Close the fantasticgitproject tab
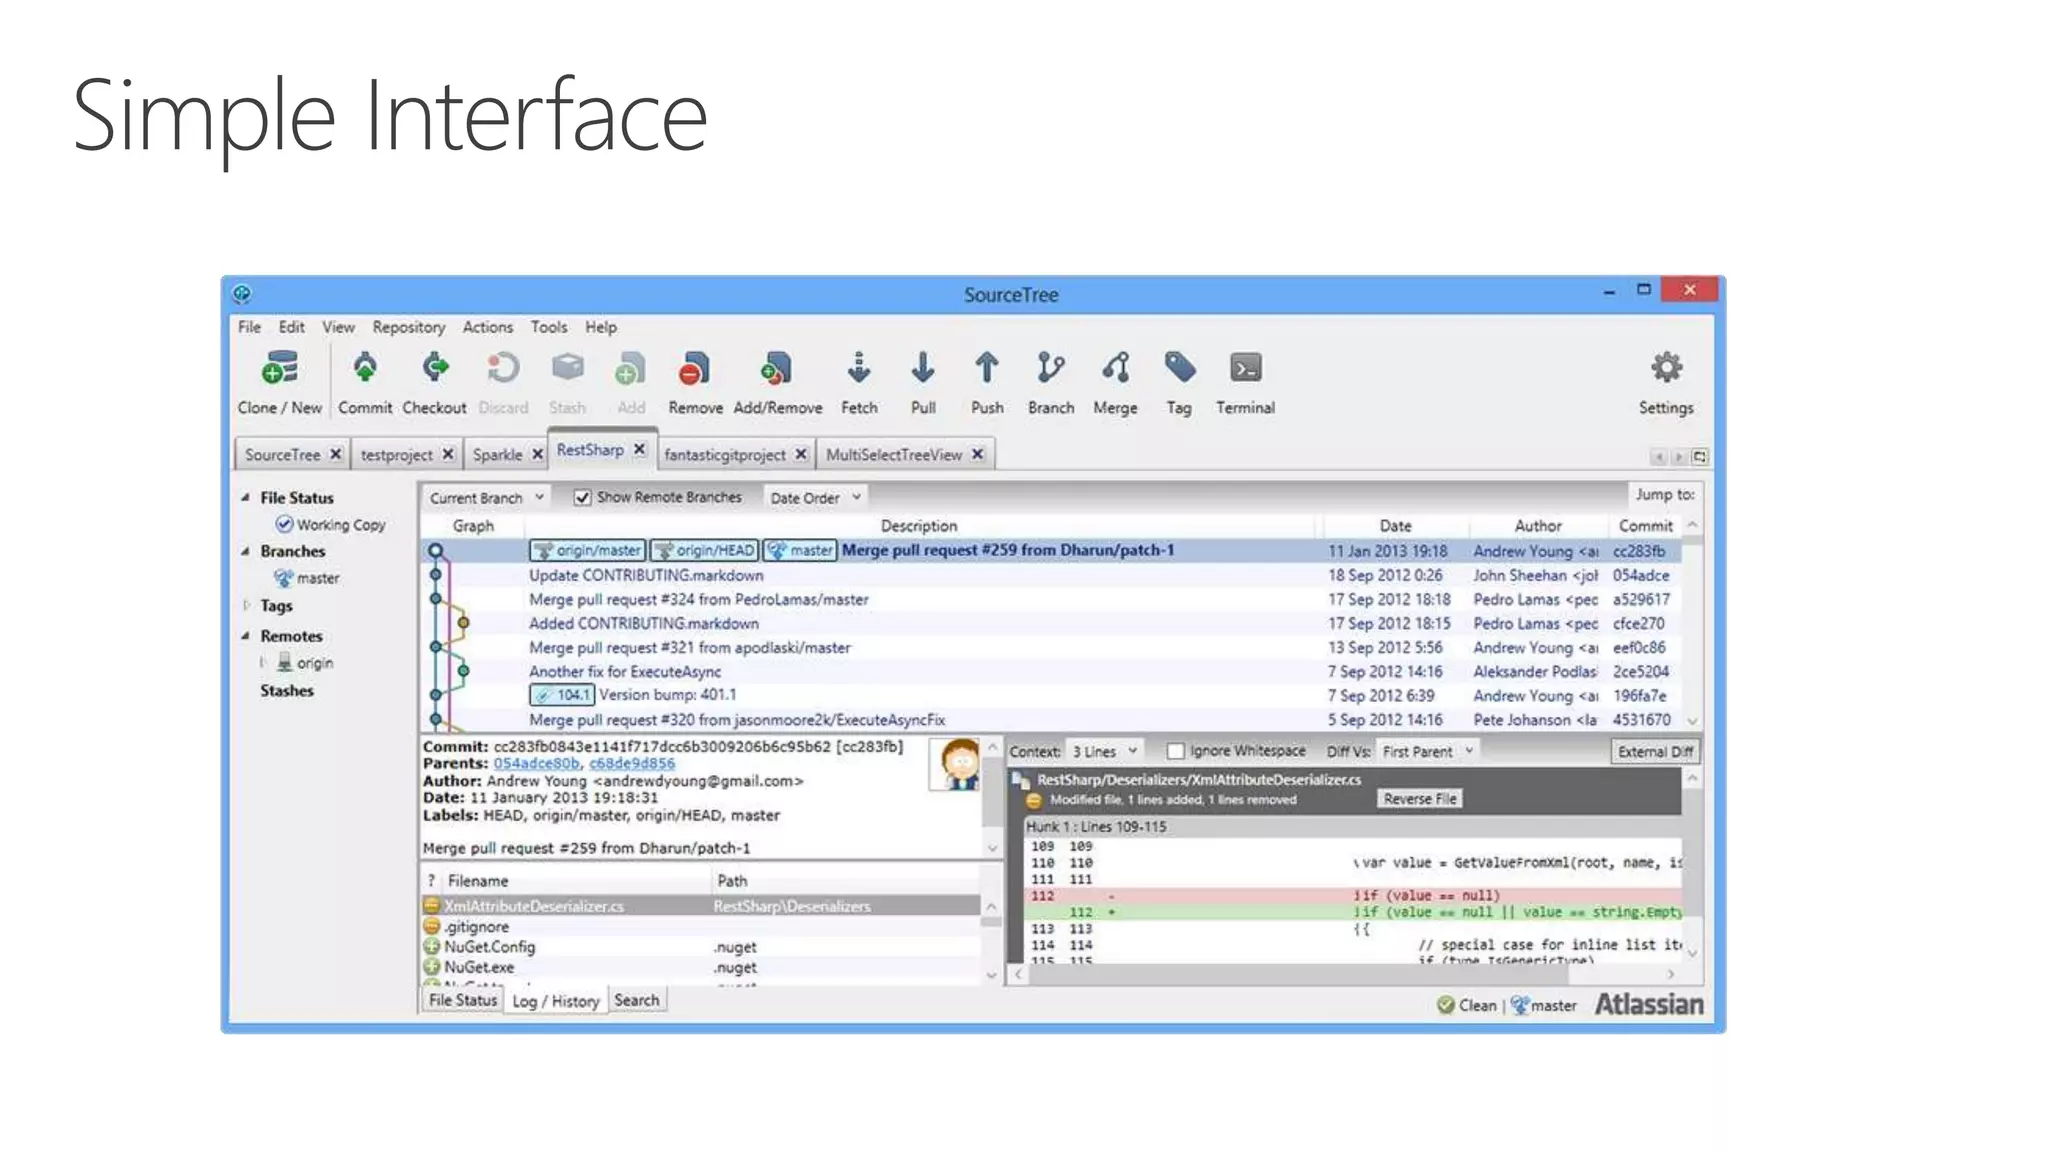 click(801, 454)
